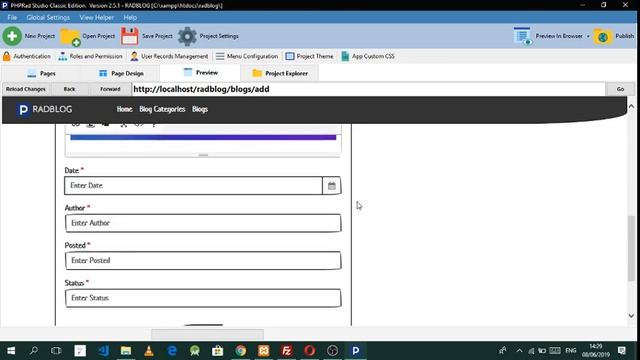The height and width of the screenshot is (360, 640).
Task: Click the Forward button
Action: click(110, 89)
